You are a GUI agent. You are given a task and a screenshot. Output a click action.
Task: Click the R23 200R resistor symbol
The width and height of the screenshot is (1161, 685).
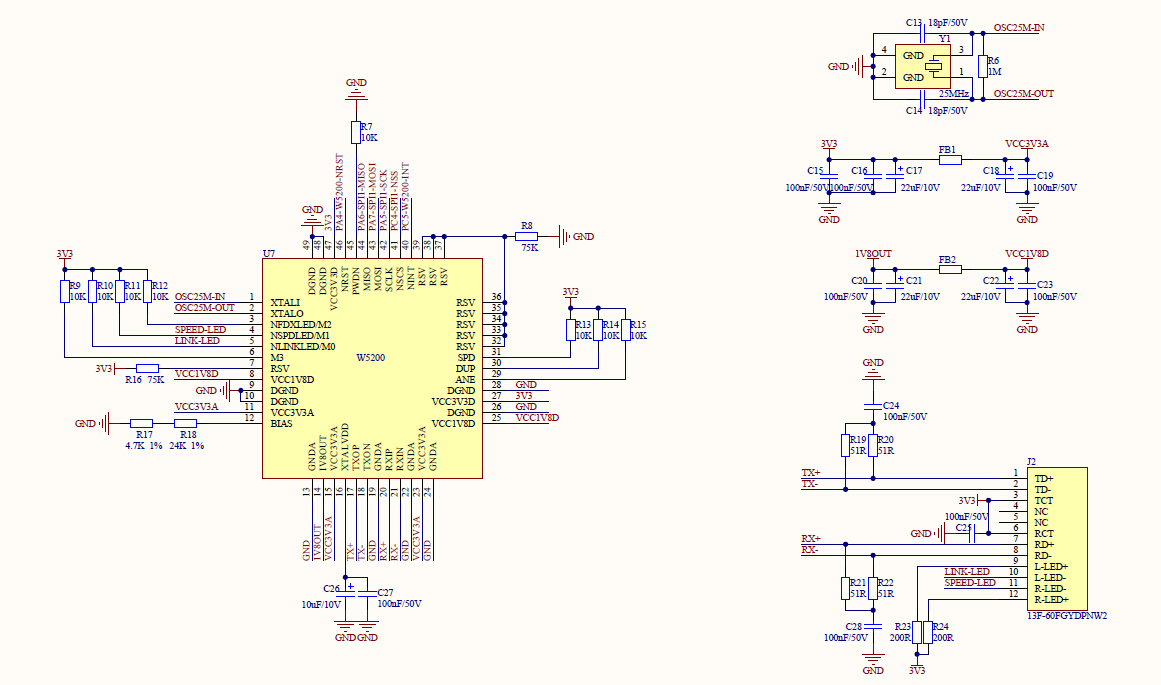[x=917, y=632]
